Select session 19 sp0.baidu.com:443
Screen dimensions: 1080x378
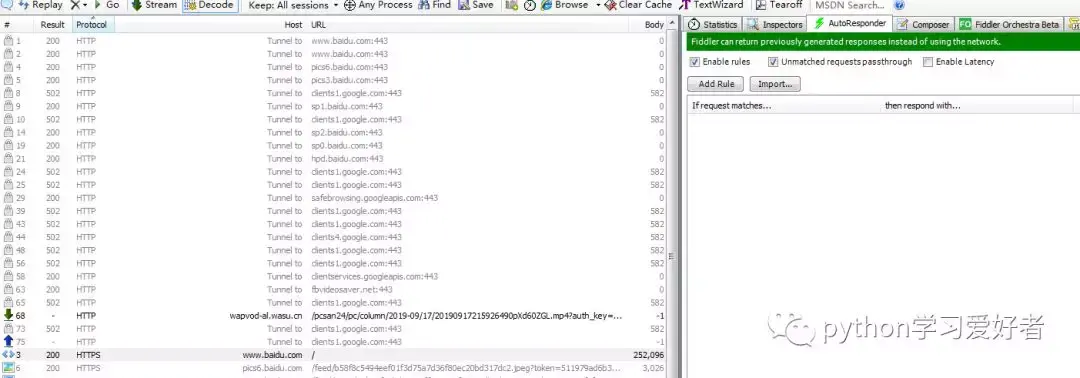[x=333, y=145]
